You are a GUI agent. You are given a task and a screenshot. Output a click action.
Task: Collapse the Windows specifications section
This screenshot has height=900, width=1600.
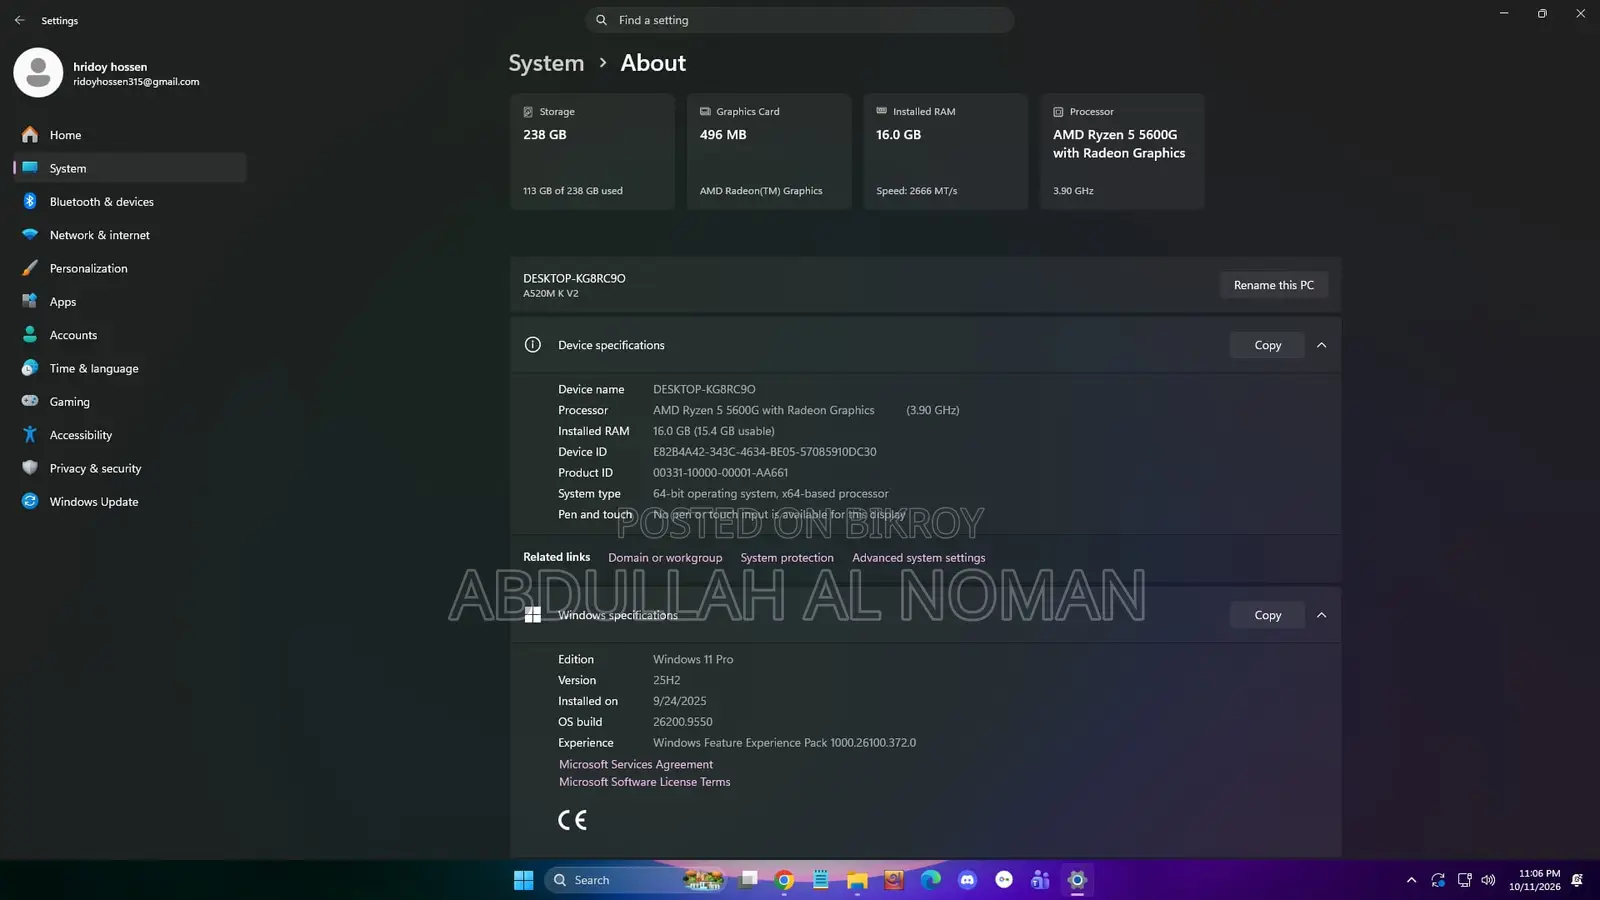(x=1321, y=615)
